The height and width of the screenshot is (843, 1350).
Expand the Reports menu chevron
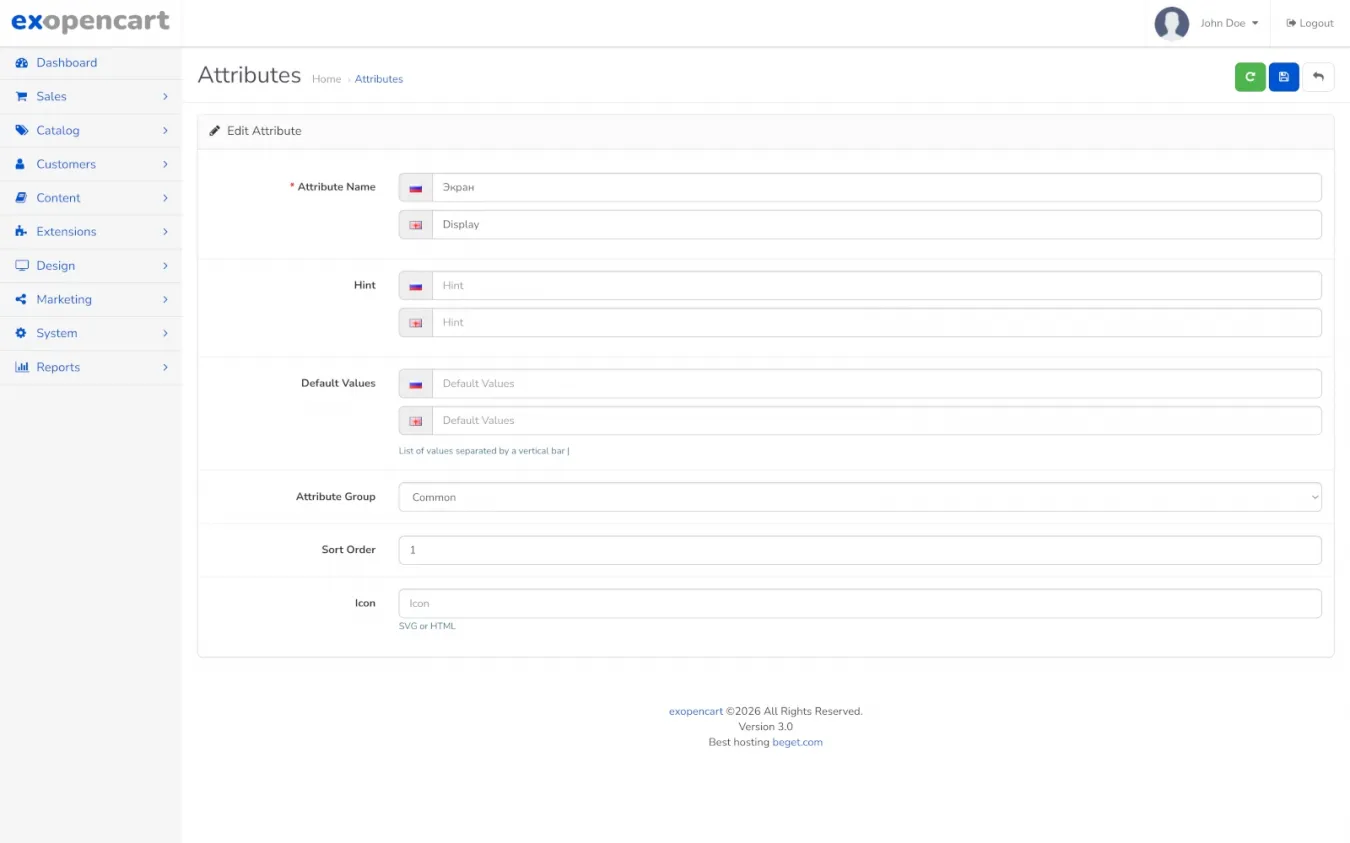coord(165,367)
